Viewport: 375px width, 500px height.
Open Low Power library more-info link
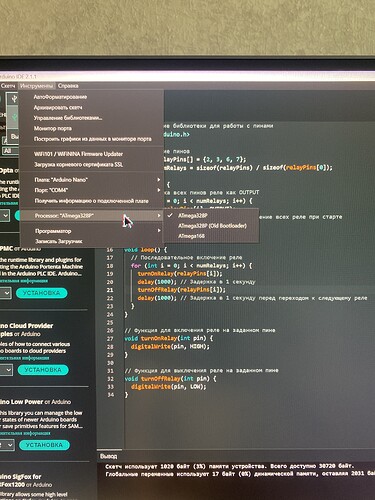pyautogui.click(x=25, y=433)
